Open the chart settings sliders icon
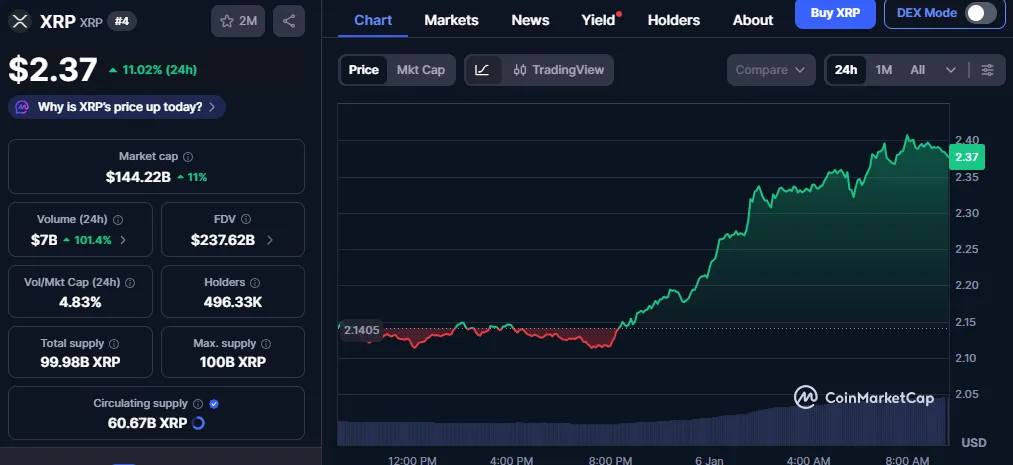The height and width of the screenshot is (465, 1013). [x=987, y=70]
